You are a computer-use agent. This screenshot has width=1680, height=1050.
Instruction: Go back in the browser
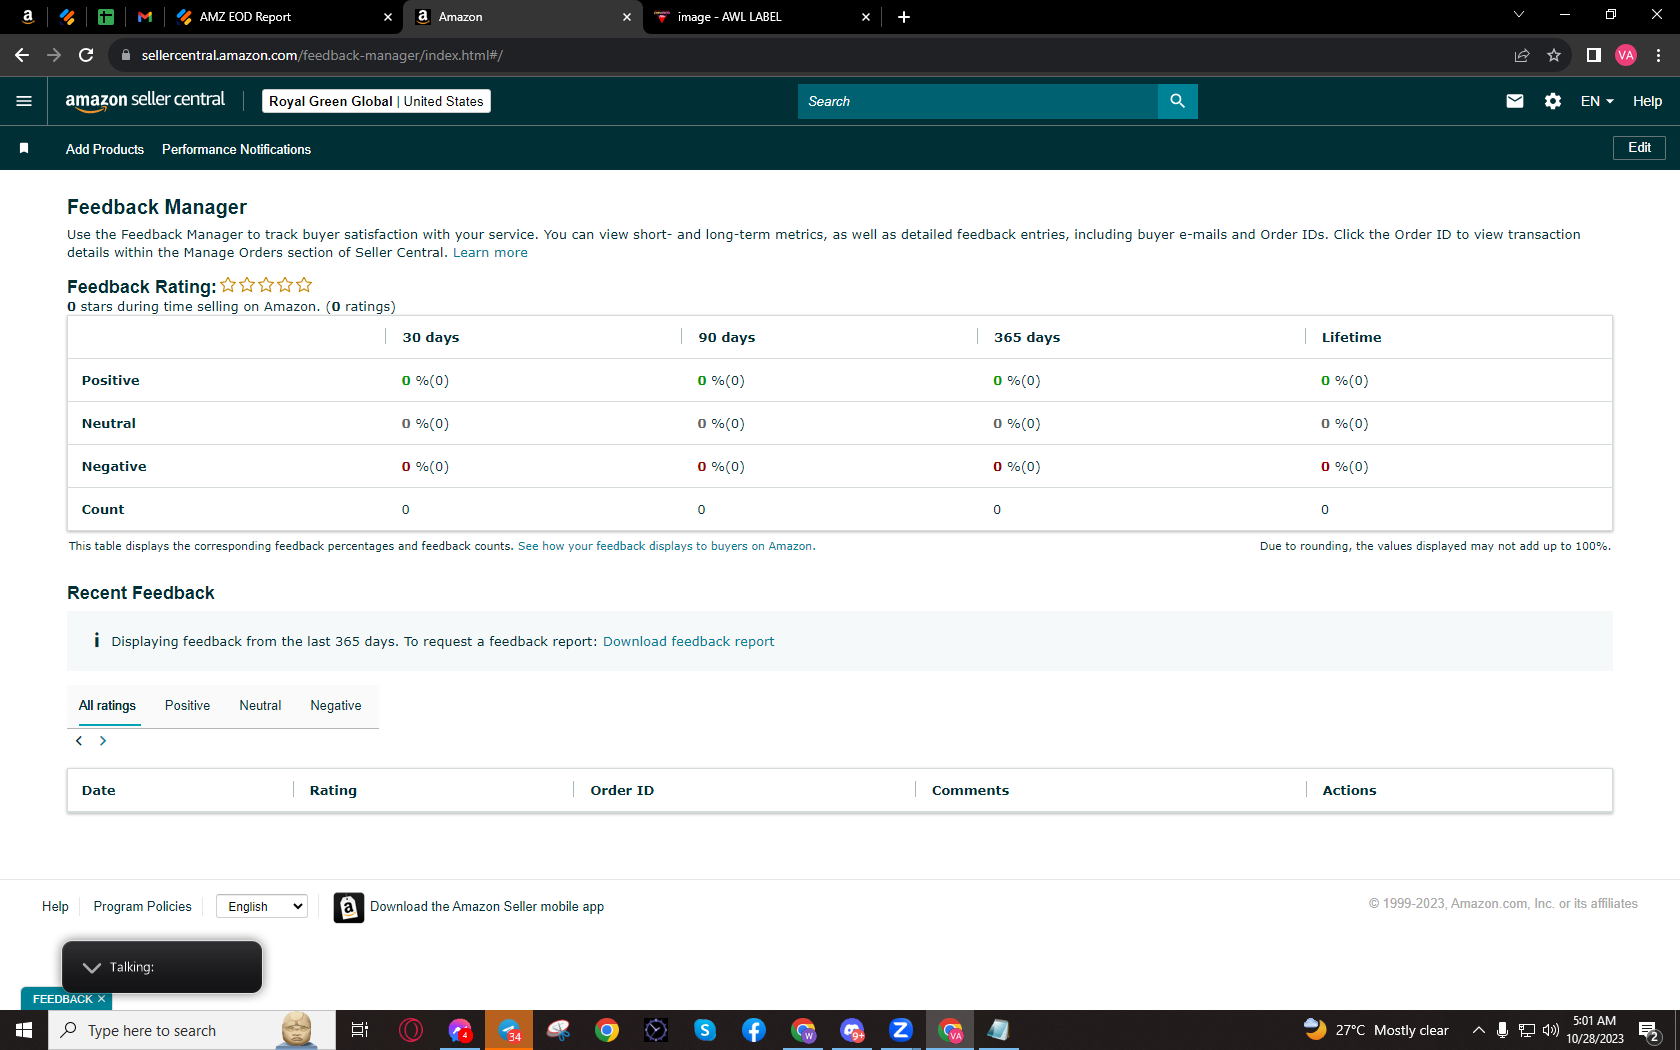[22, 55]
